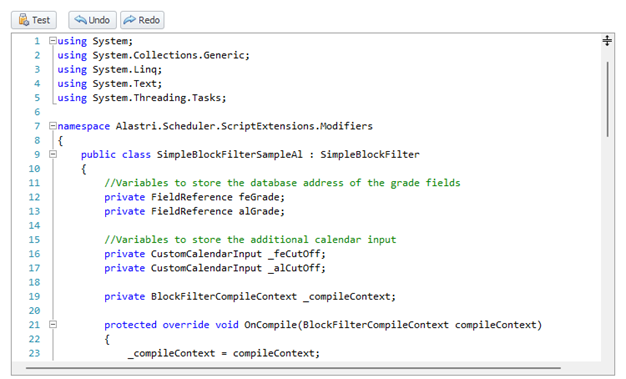Click the grade fields comment line
The image size is (626, 379).
282,183
